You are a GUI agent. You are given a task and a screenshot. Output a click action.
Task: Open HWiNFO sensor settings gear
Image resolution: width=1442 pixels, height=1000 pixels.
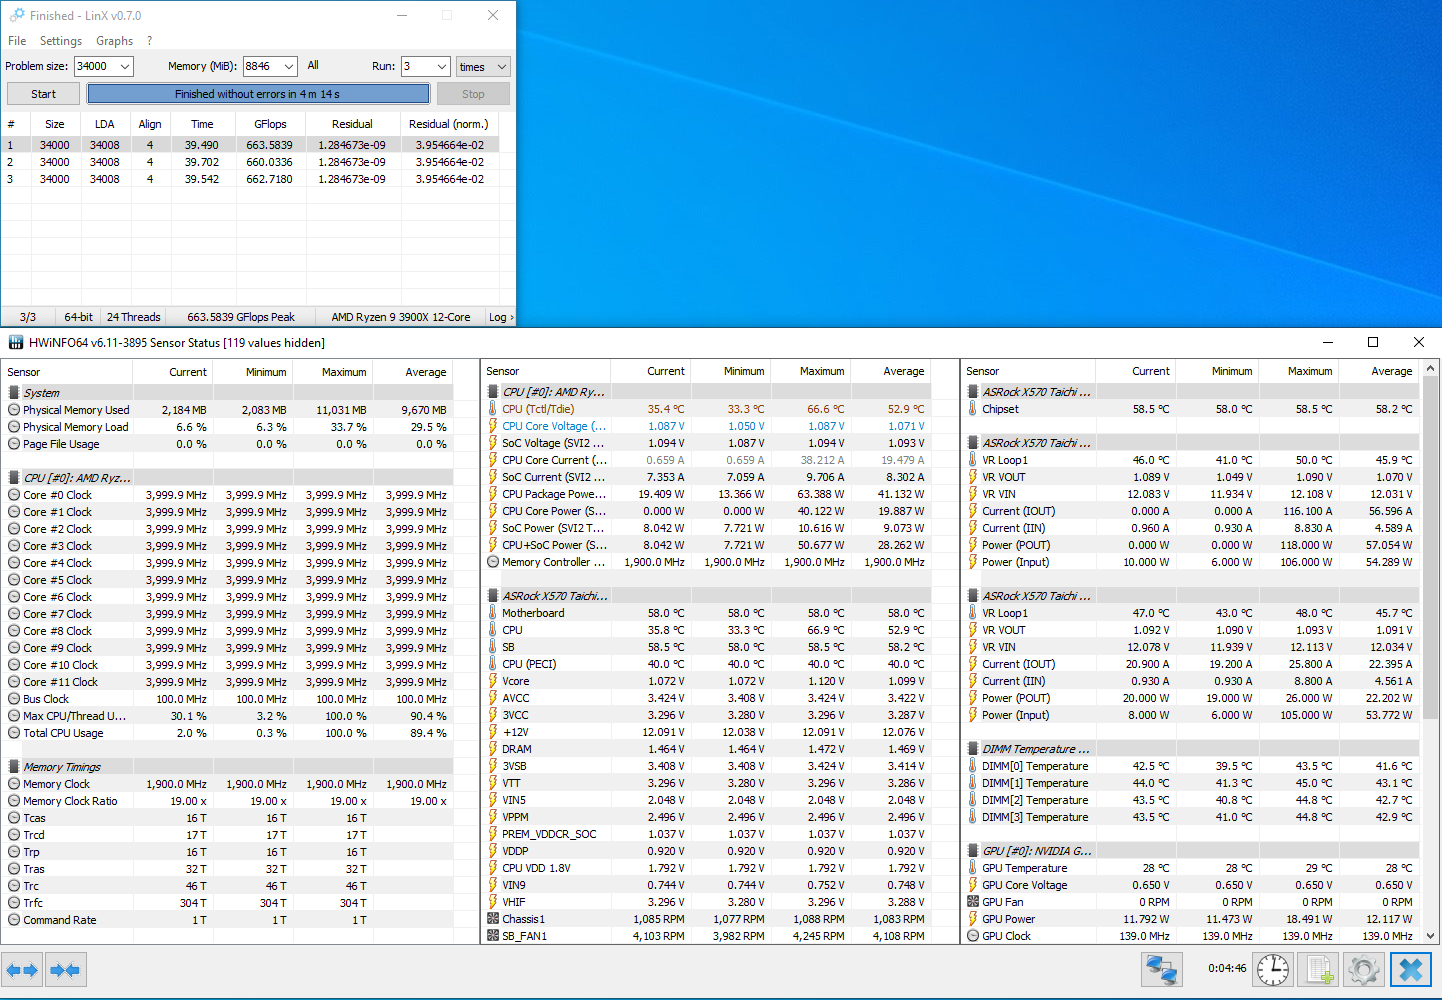(x=1363, y=969)
